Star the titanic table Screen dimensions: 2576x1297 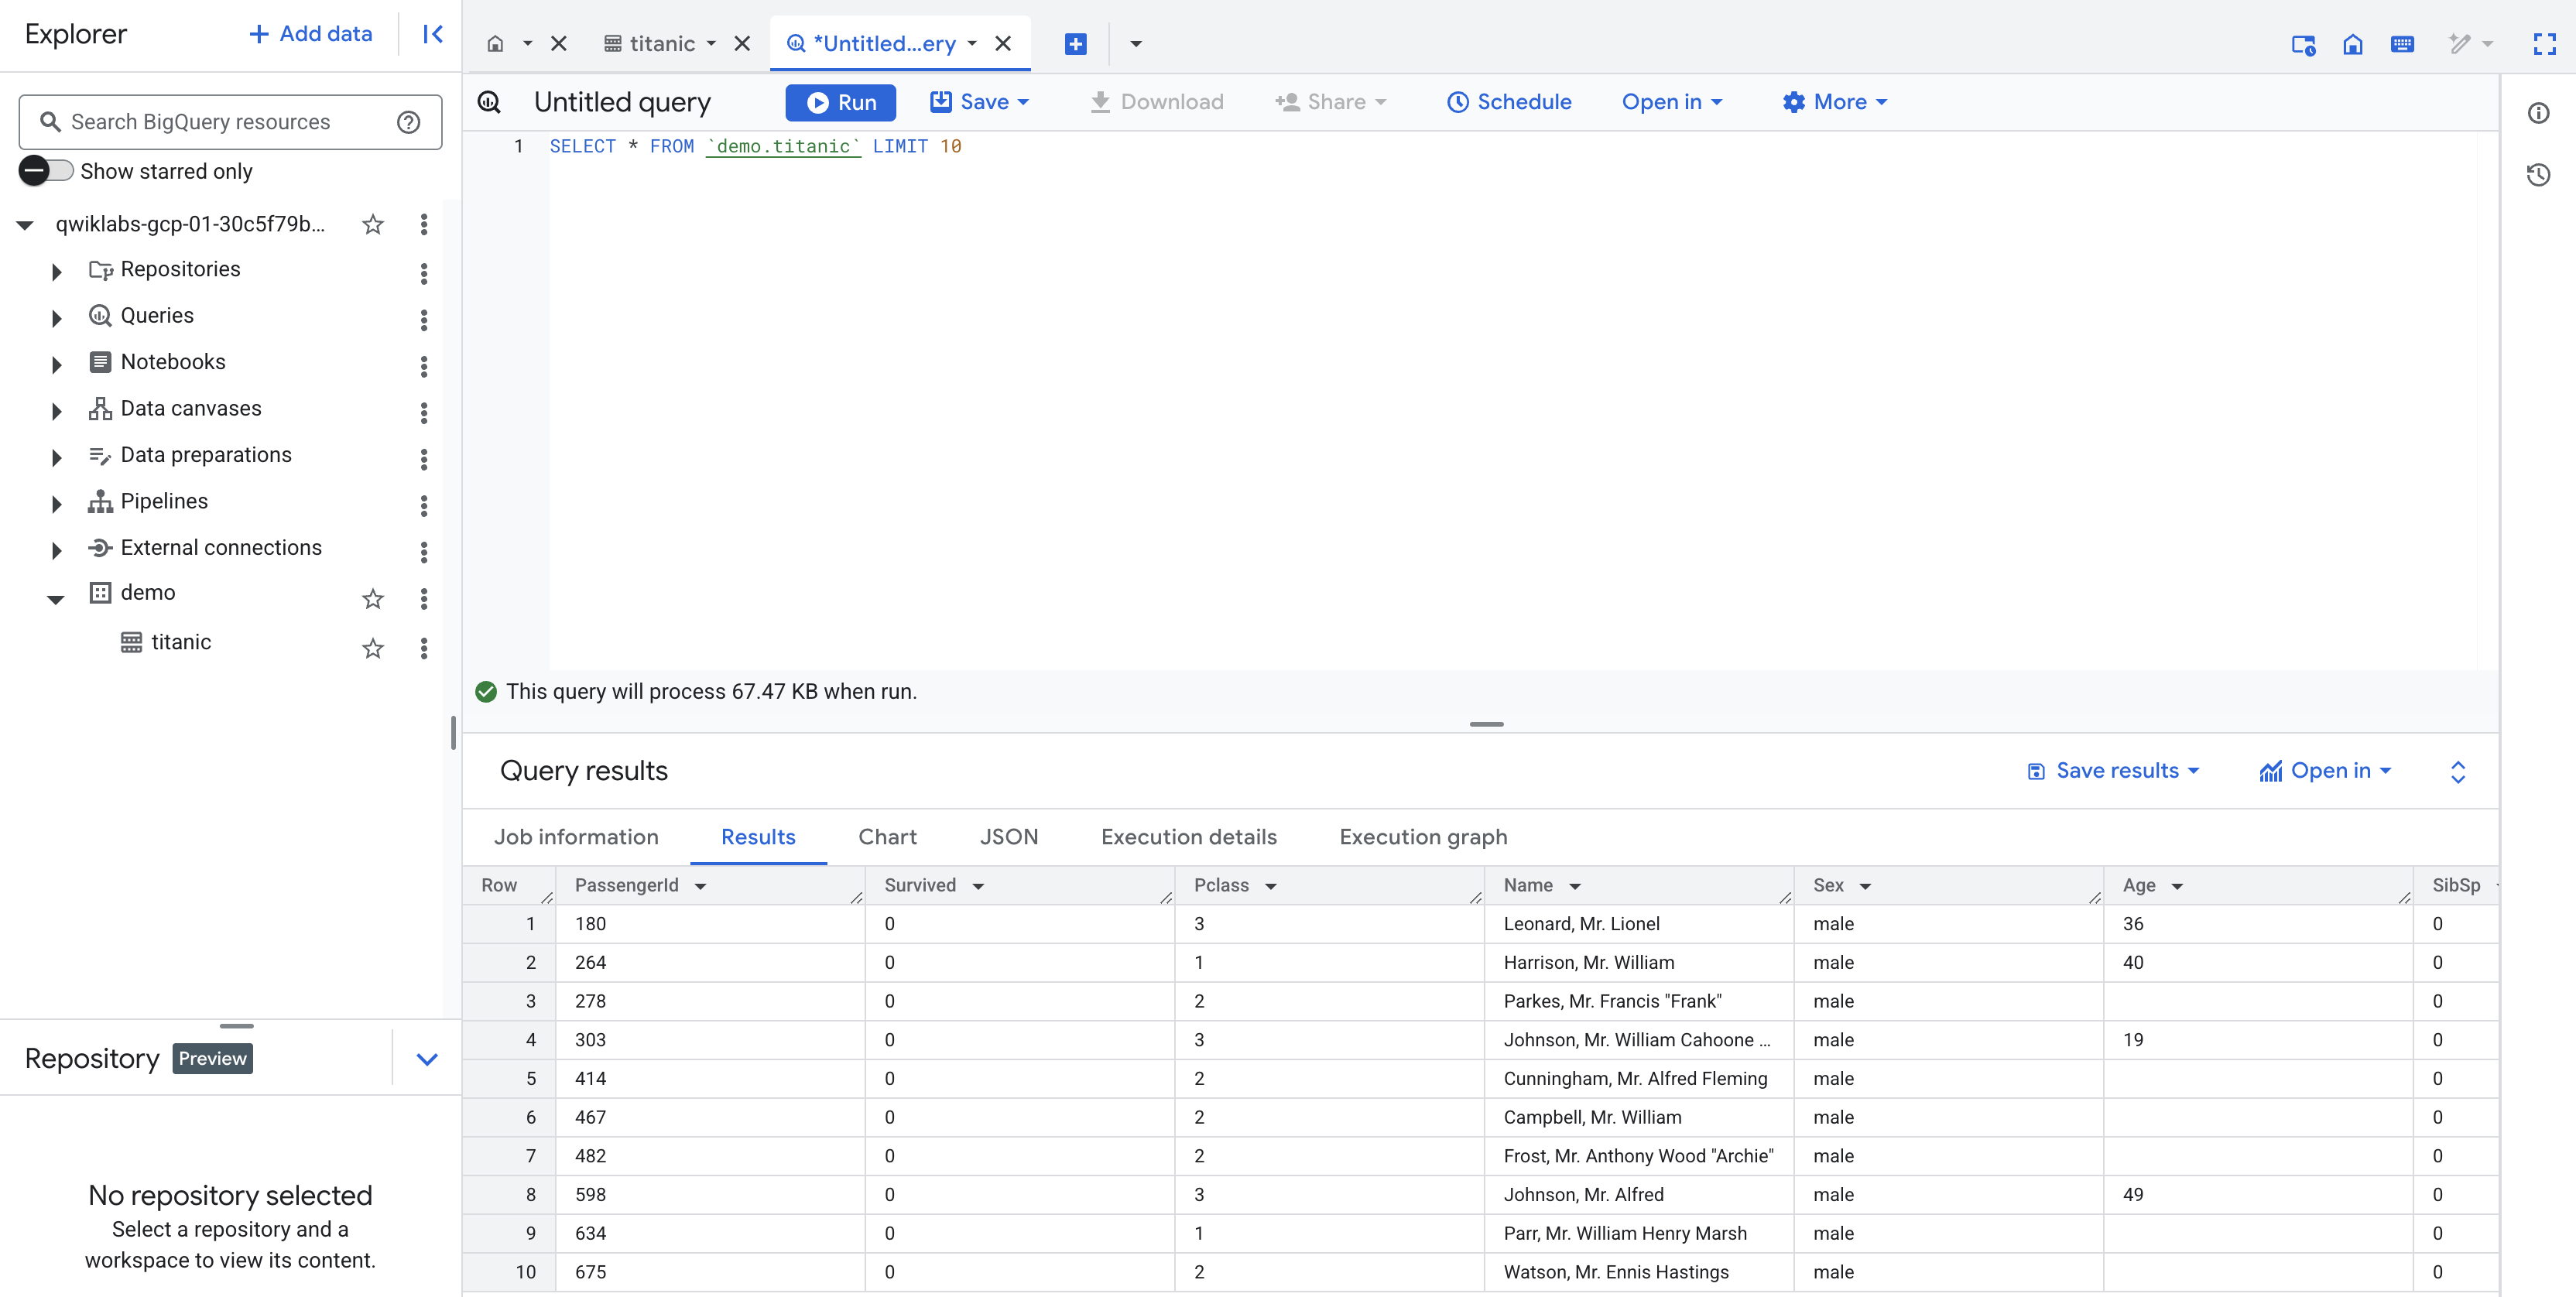pyautogui.click(x=373, y=648)
